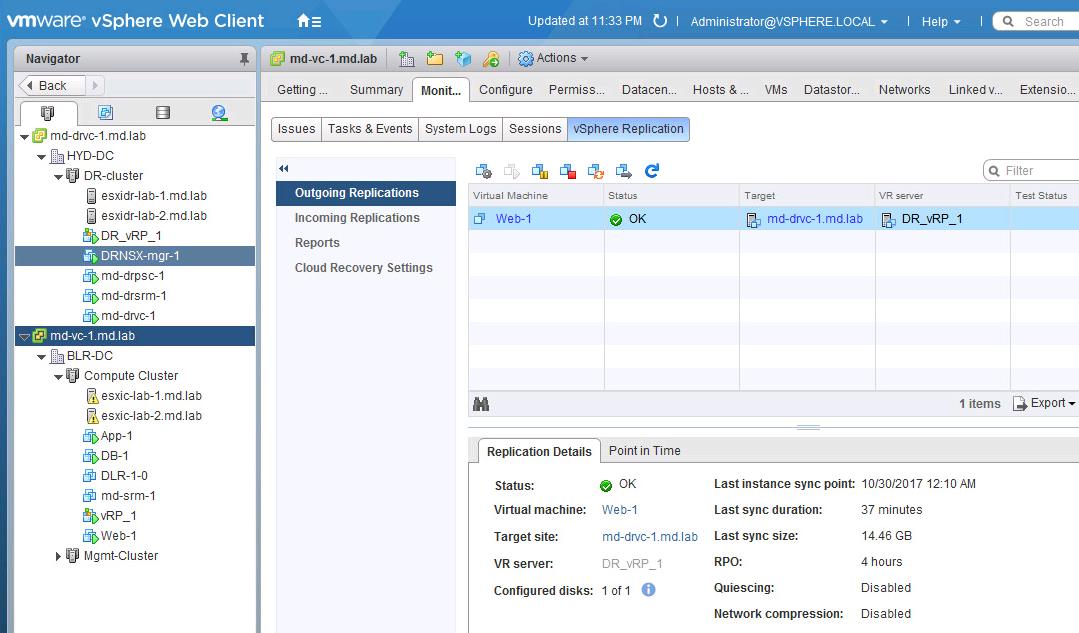Screen dimensions: 1079x633
Task: Switch to Issues sub-tab
Action: click(297, 129)
